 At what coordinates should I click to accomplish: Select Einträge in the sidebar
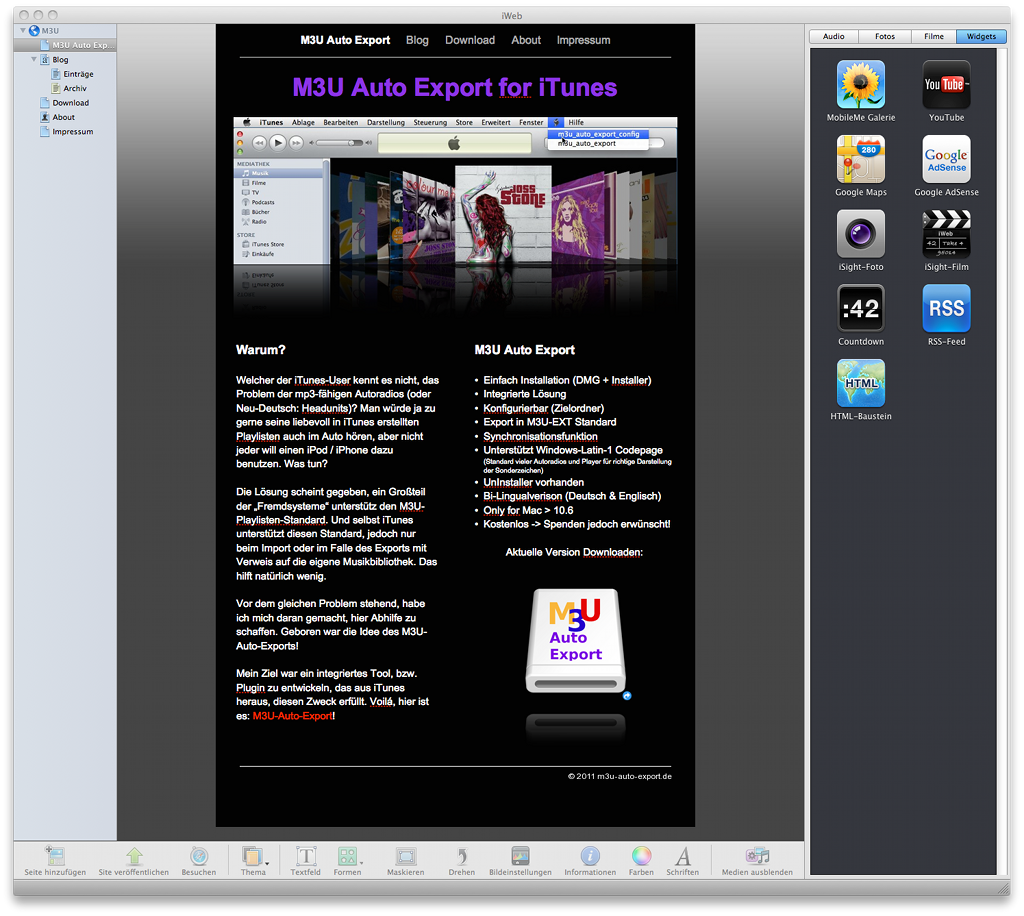[x=65, y=74]
